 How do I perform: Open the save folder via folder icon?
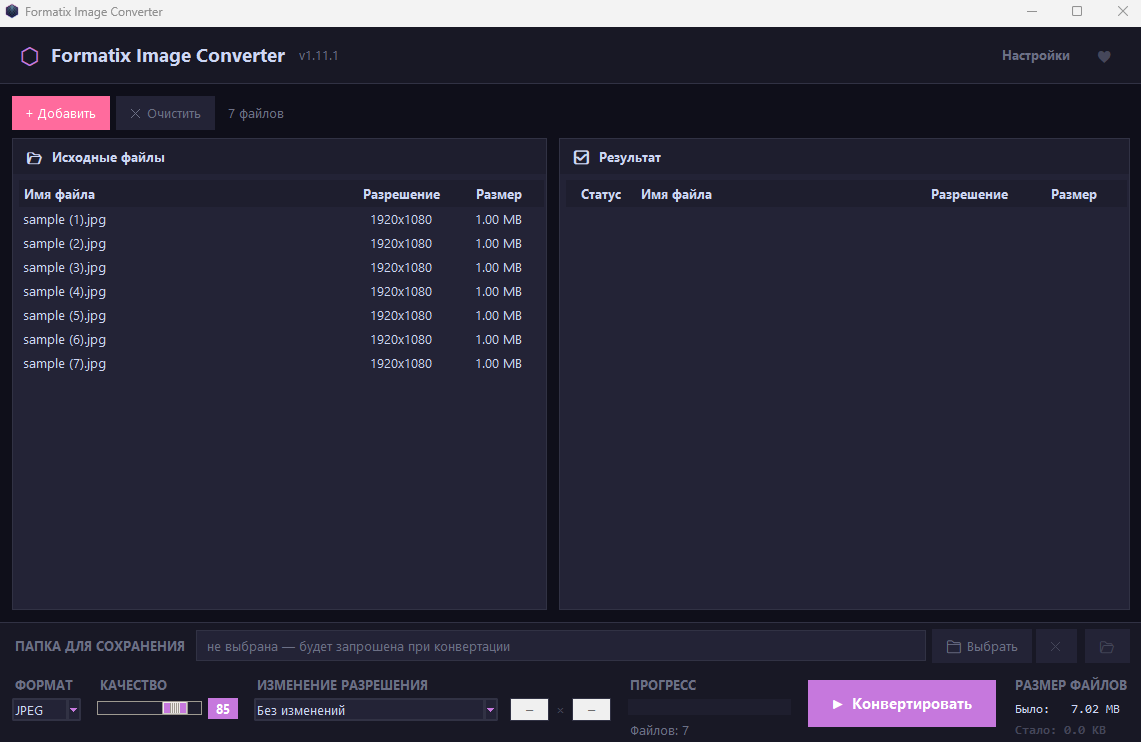click(1106, 646)
